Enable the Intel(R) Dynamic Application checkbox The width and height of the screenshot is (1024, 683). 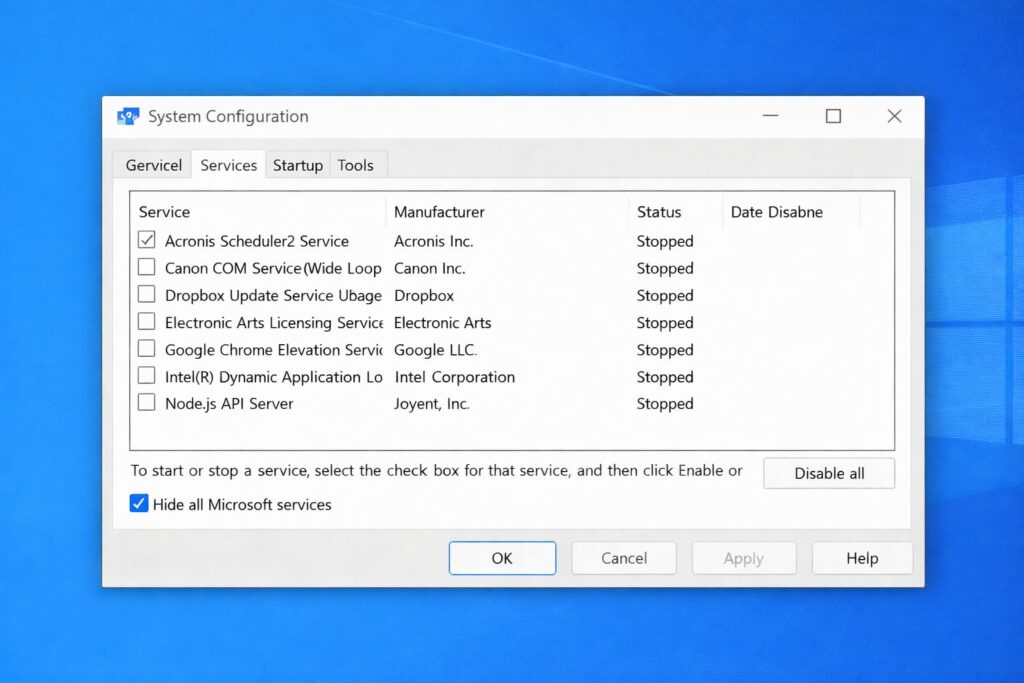pyautogui.click(x=147, y=376)
